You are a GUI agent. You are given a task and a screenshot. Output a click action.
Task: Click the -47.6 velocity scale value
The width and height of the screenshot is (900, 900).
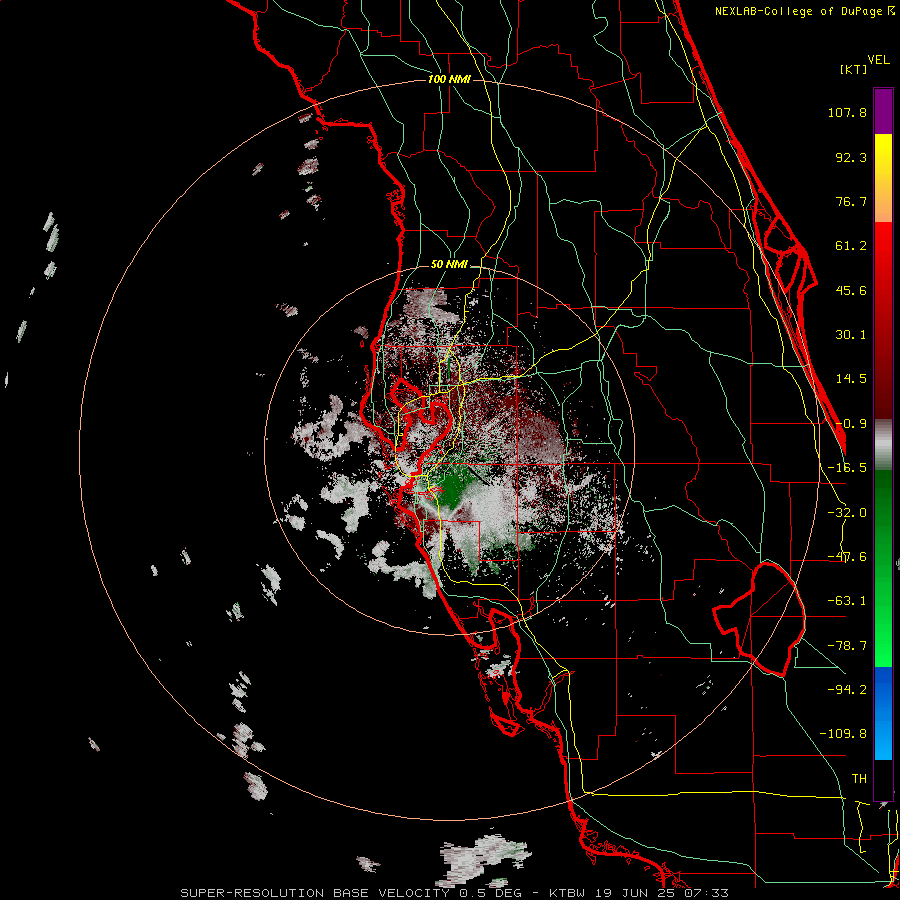[x=847, y=557]
